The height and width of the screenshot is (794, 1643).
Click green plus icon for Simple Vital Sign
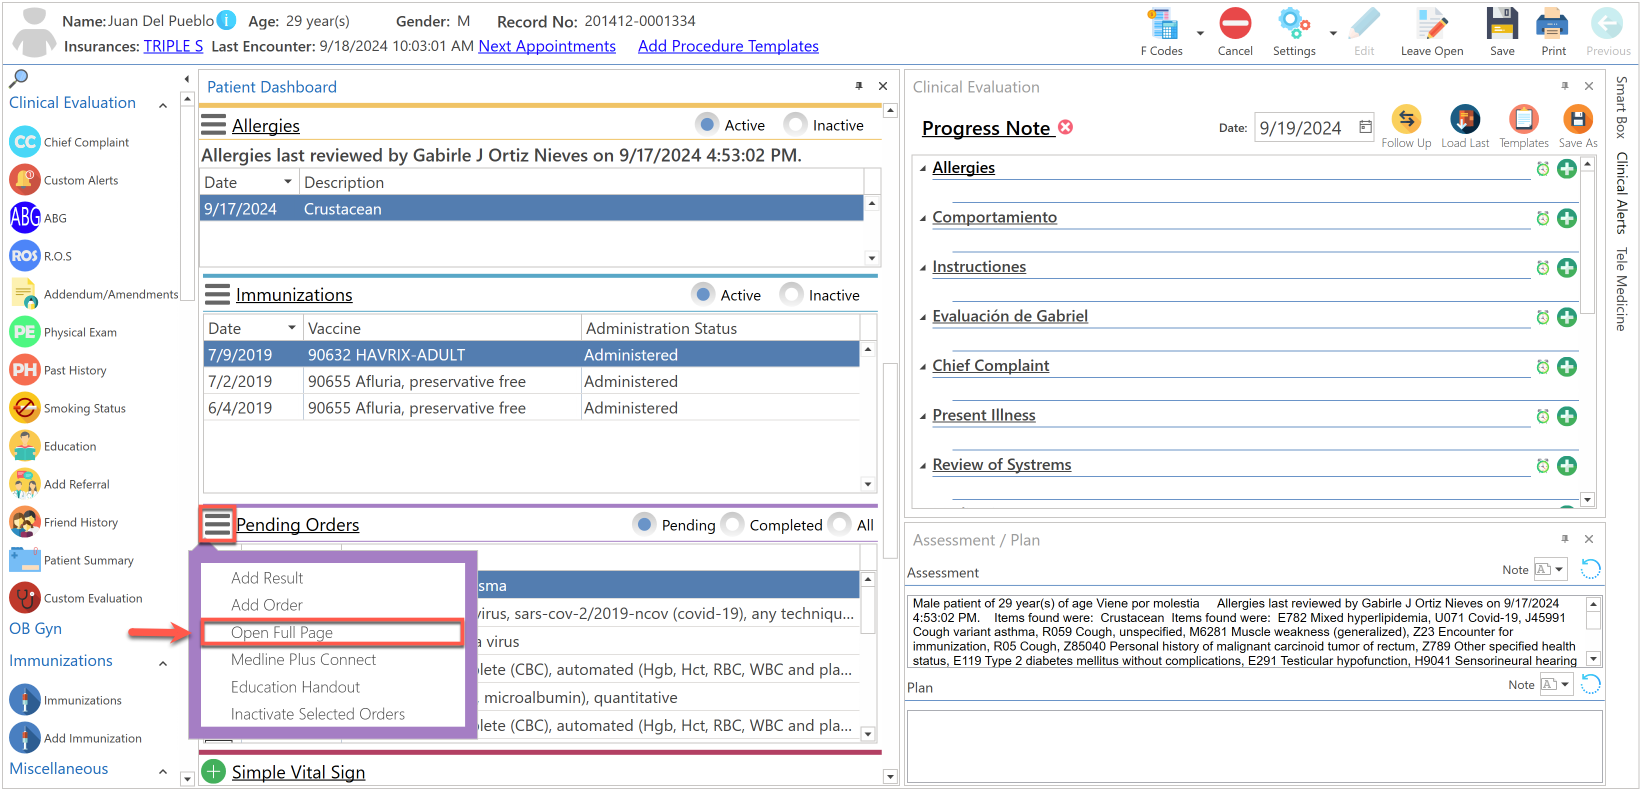pyautogui.click(x=213, y=771)
